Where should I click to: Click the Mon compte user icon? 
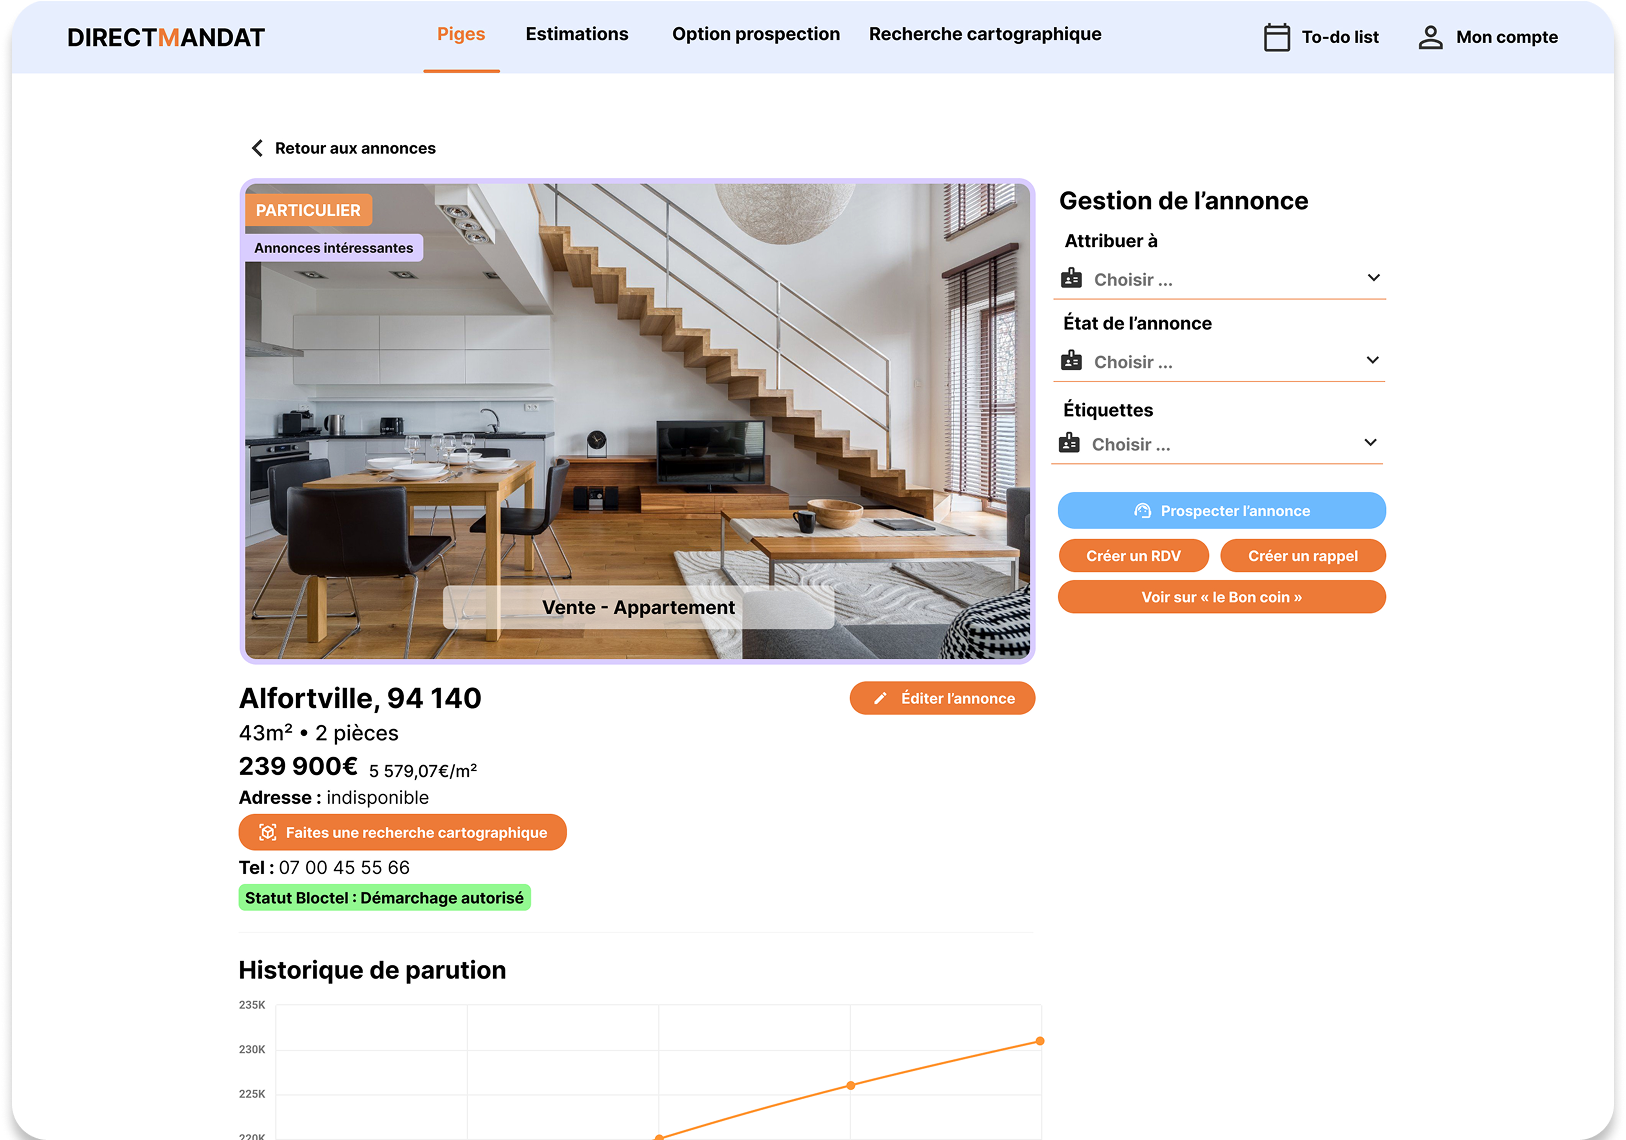(1431, 37)
